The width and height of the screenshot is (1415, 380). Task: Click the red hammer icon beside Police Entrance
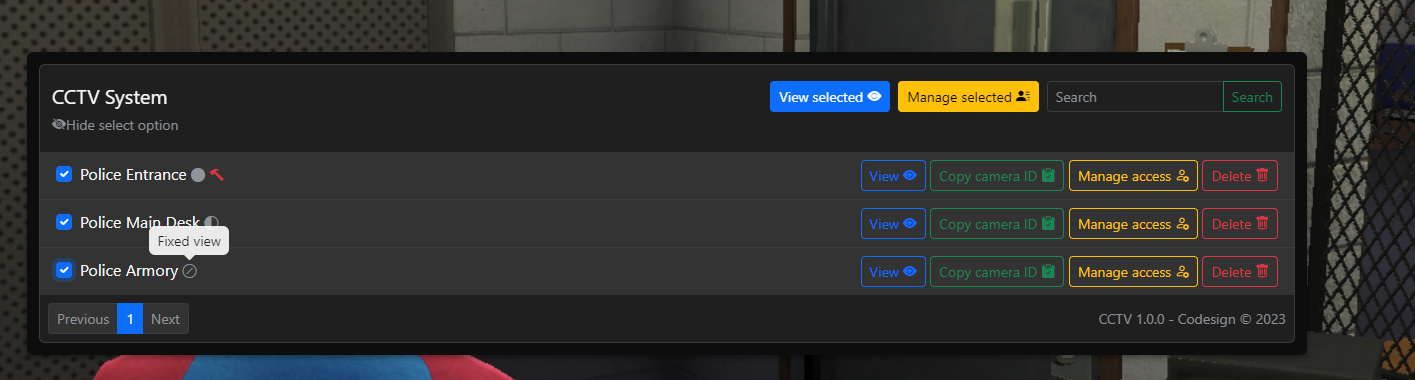click(x=217, y=175)
